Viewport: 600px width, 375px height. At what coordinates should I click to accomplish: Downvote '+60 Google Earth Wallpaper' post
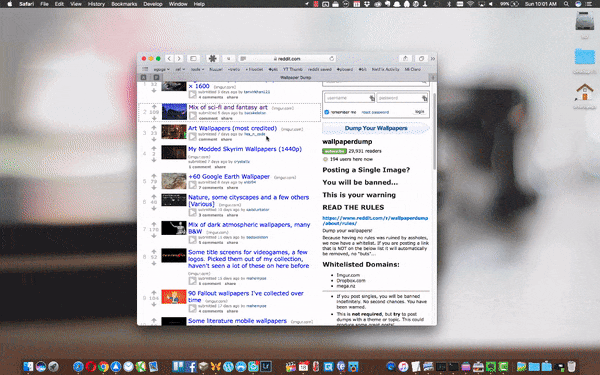click(154, 188)
